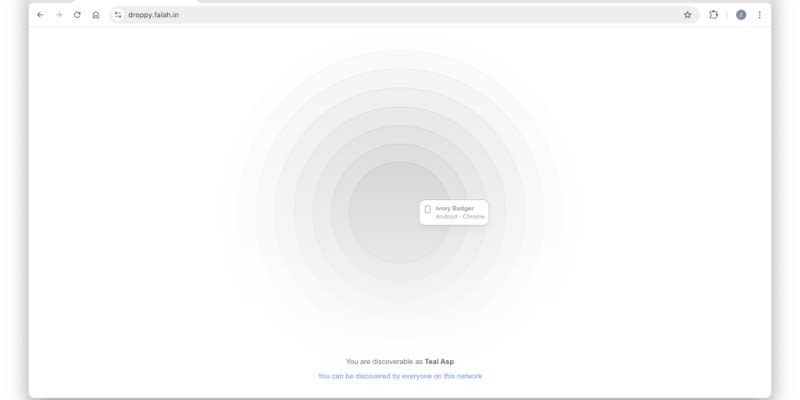The image size is (800, 400).
Task: Click the browser forward arrow
Action: click(58, 15)
